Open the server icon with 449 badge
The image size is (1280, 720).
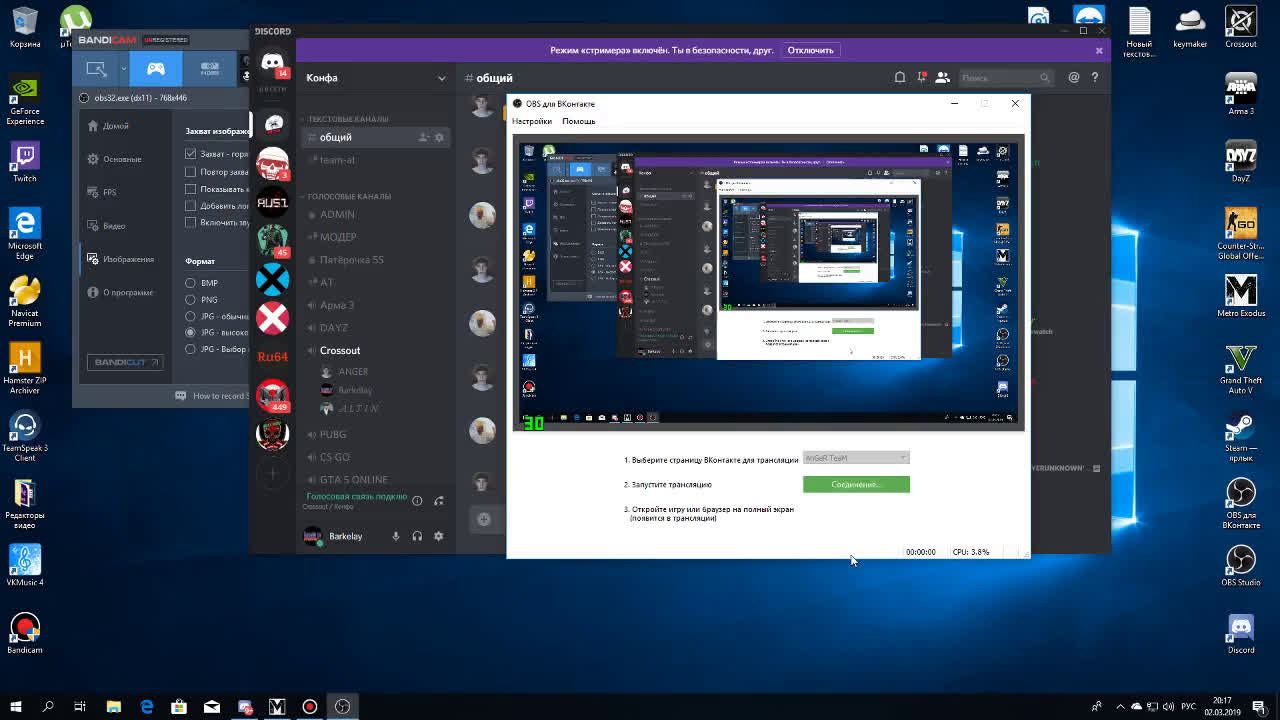(x=272, y=396)
